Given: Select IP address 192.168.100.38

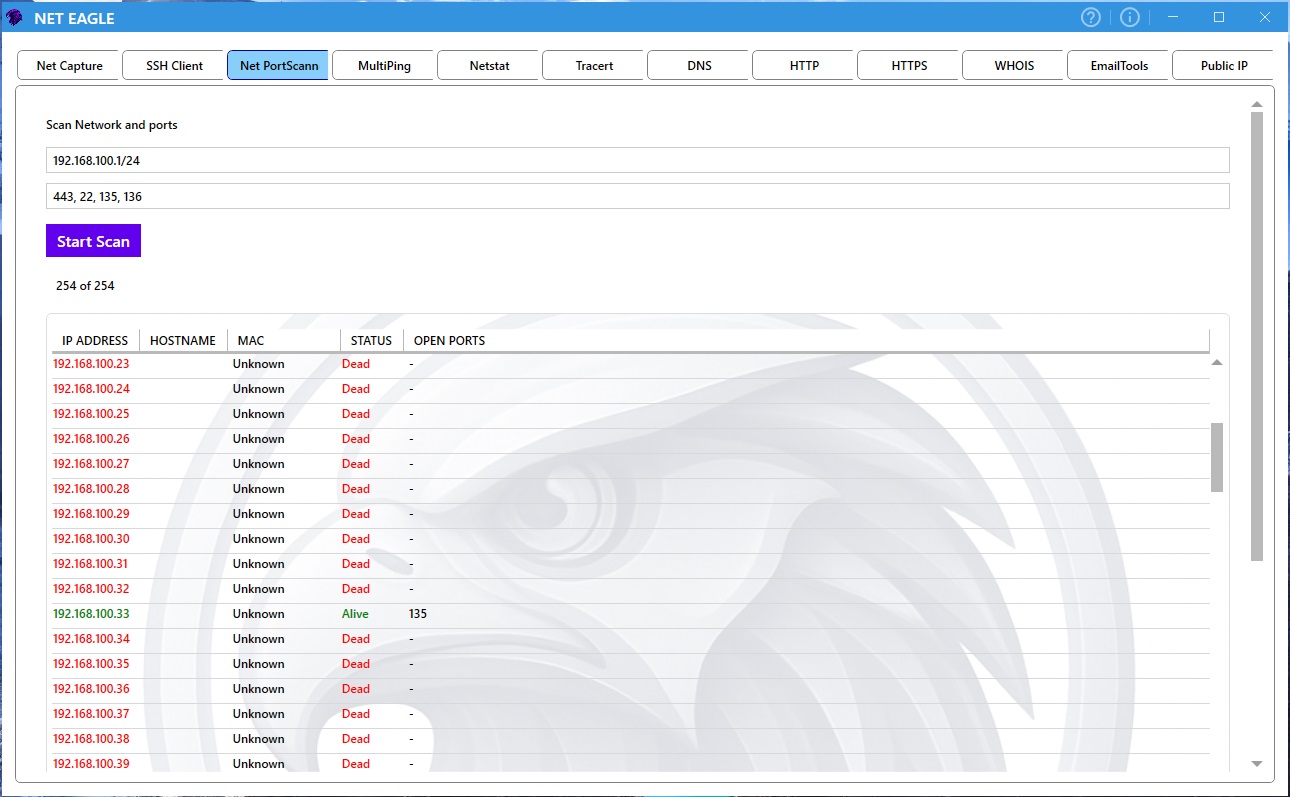Looking at the screenshot, I should coord(91,739).
